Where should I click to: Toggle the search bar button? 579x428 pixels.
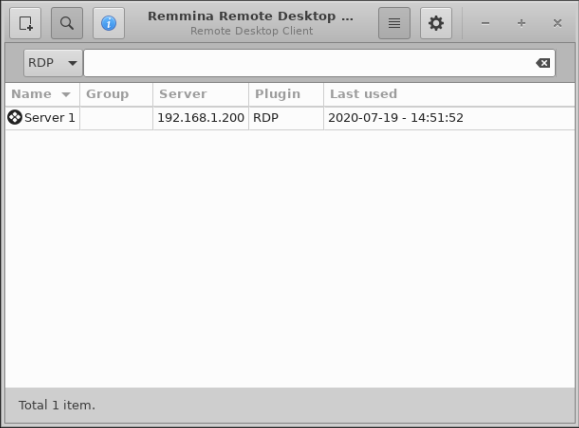67,23
